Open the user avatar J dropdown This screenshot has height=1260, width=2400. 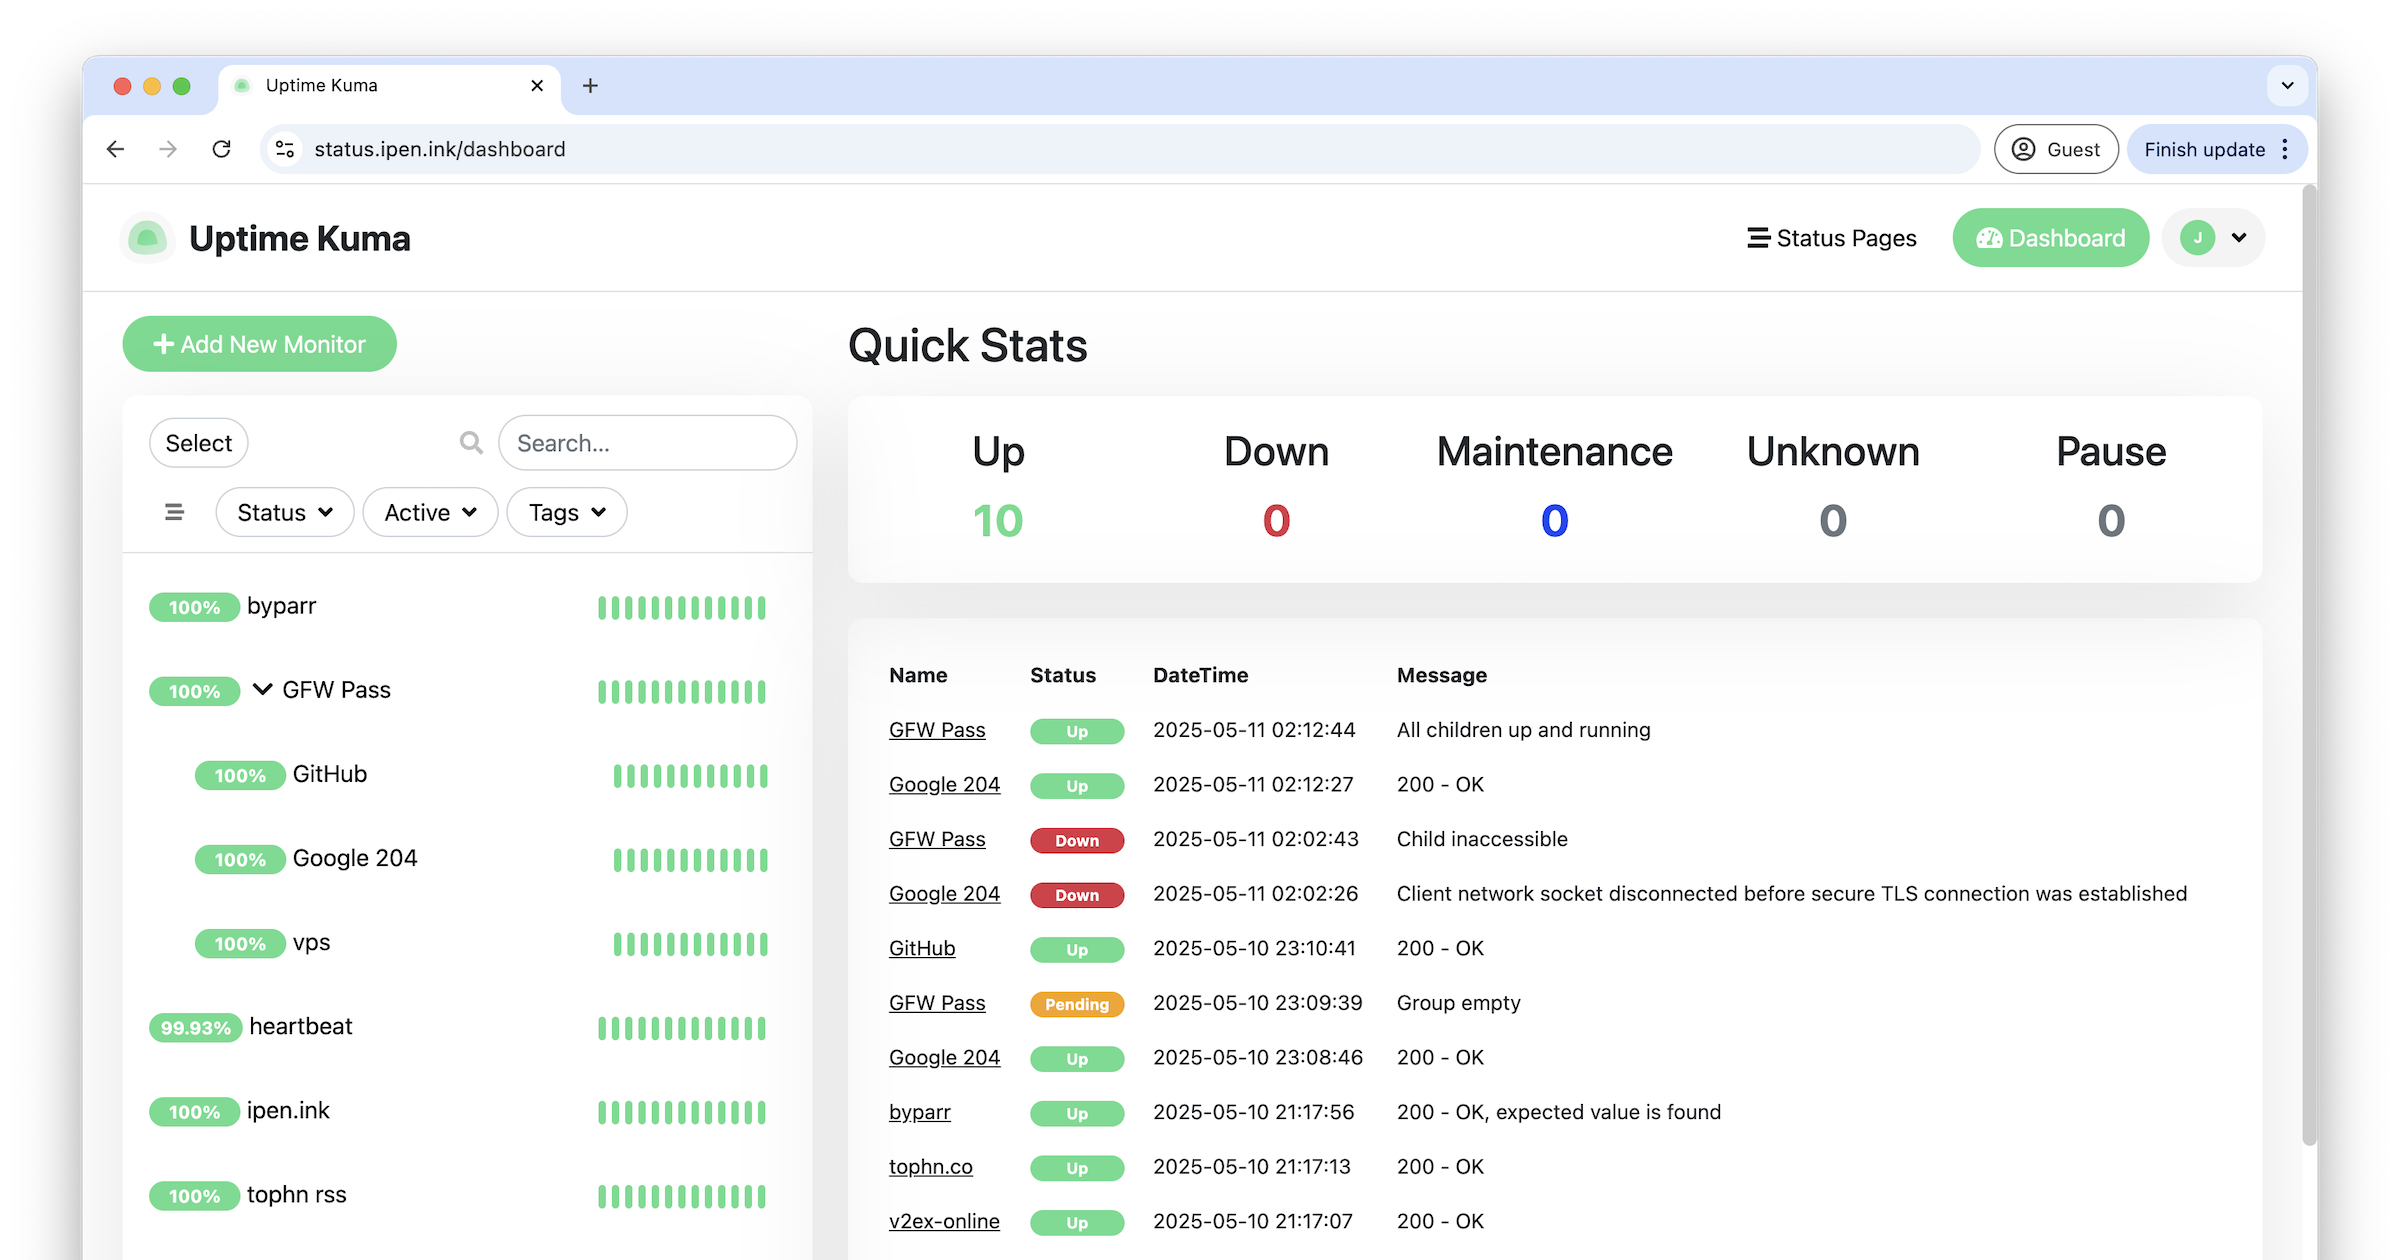pos(2213,238)
